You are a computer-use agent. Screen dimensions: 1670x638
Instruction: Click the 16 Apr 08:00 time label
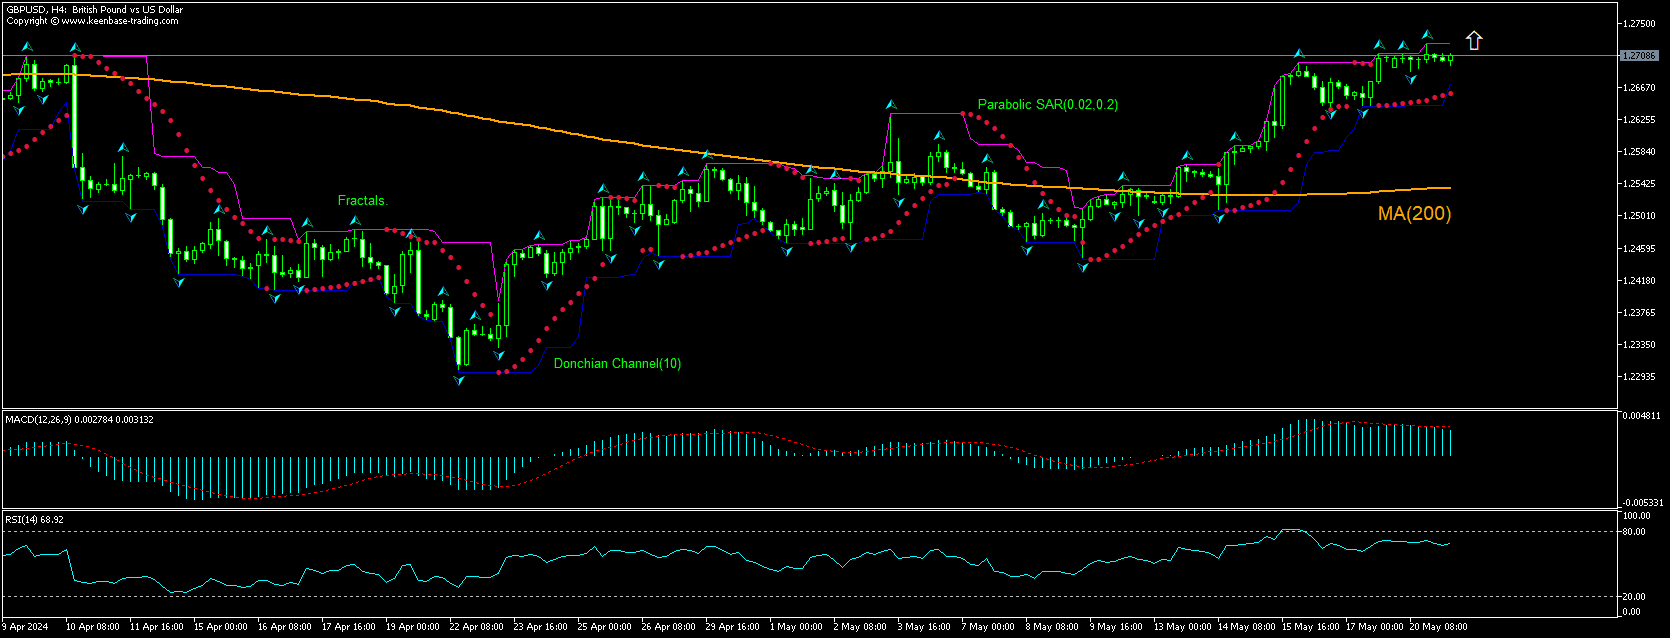tap(285, 627)
